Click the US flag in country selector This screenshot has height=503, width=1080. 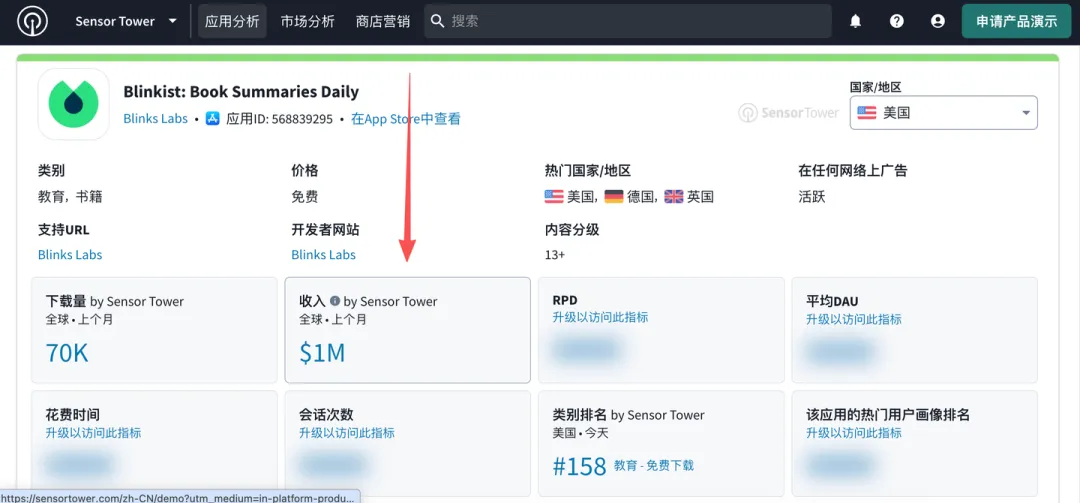click(866, 112)
